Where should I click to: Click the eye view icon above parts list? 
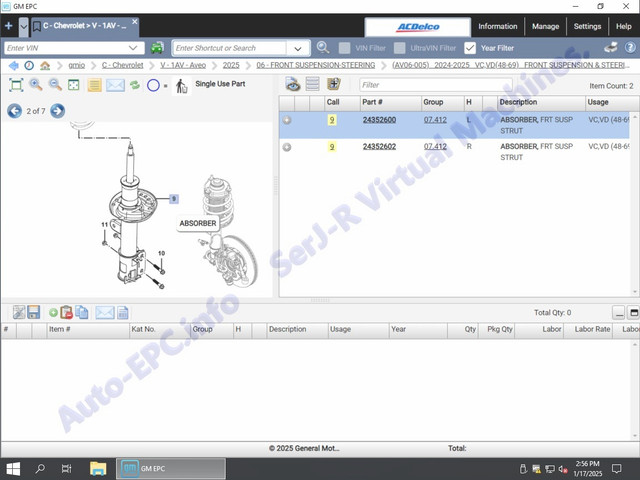point(293,84)
